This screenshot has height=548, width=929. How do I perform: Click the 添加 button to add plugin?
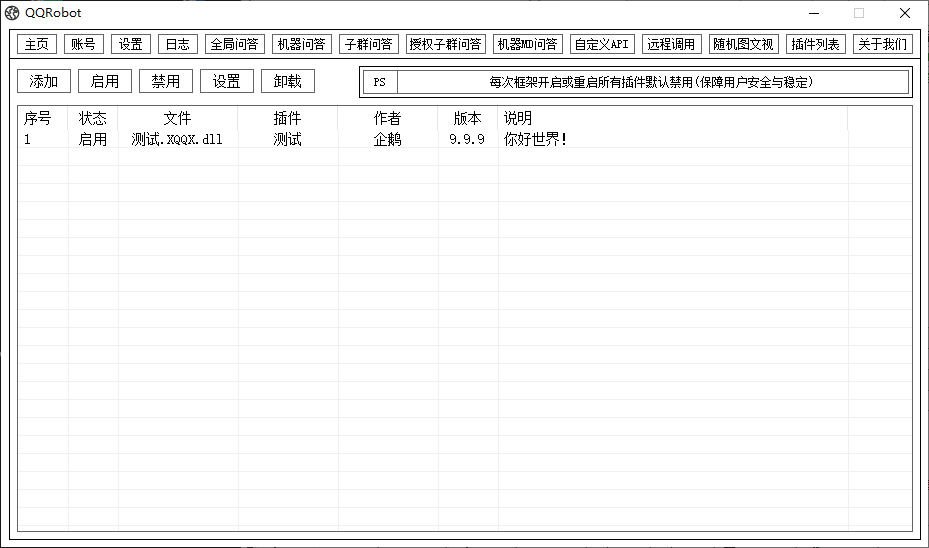click(x=44, y=82)
